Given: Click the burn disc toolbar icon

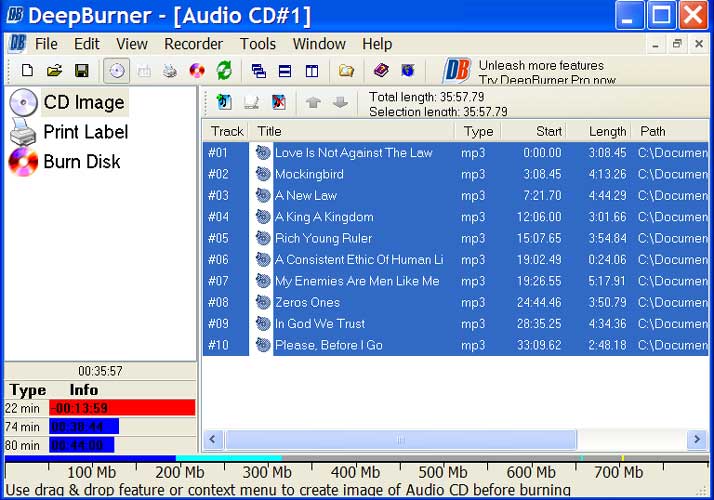Looking at the screenshot, I should click(197, 71).
